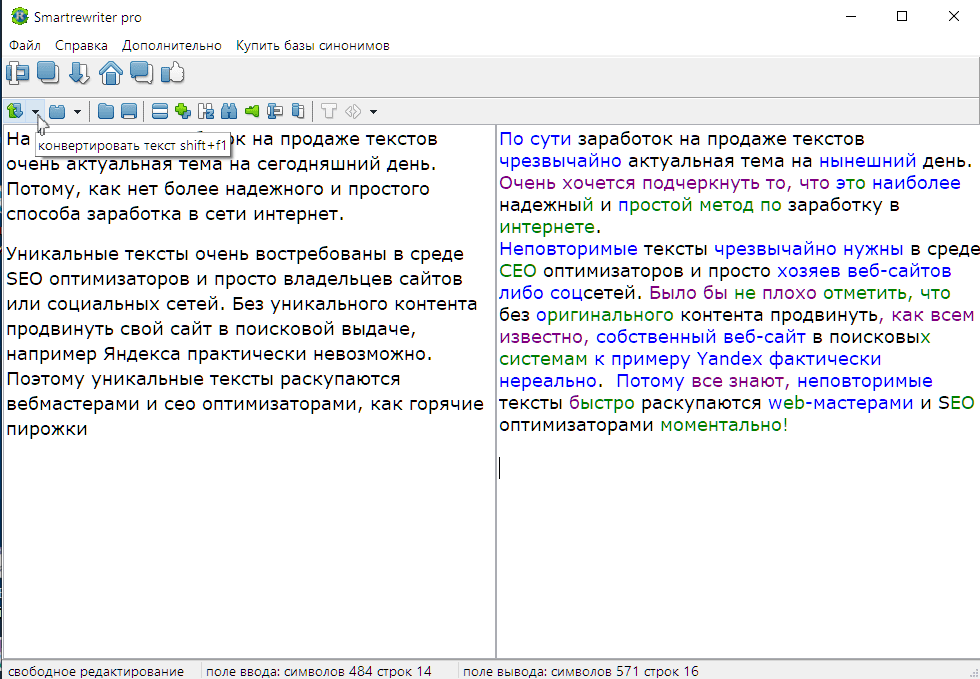Click 'поле вывода: символов 571 строк 16' status
The width and height of the screenshot is (980, 679).
[x=581, y=671]
